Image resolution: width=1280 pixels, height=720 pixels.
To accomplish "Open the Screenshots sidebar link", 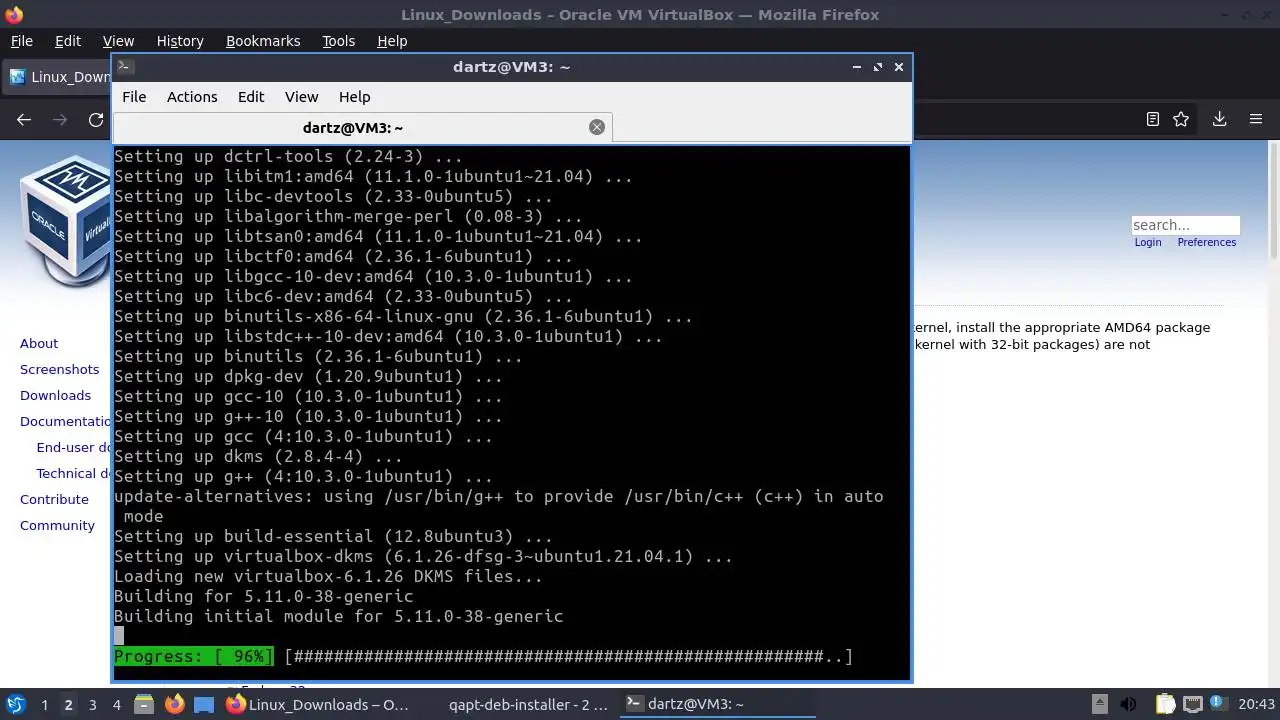I will (x=59, y=369).
